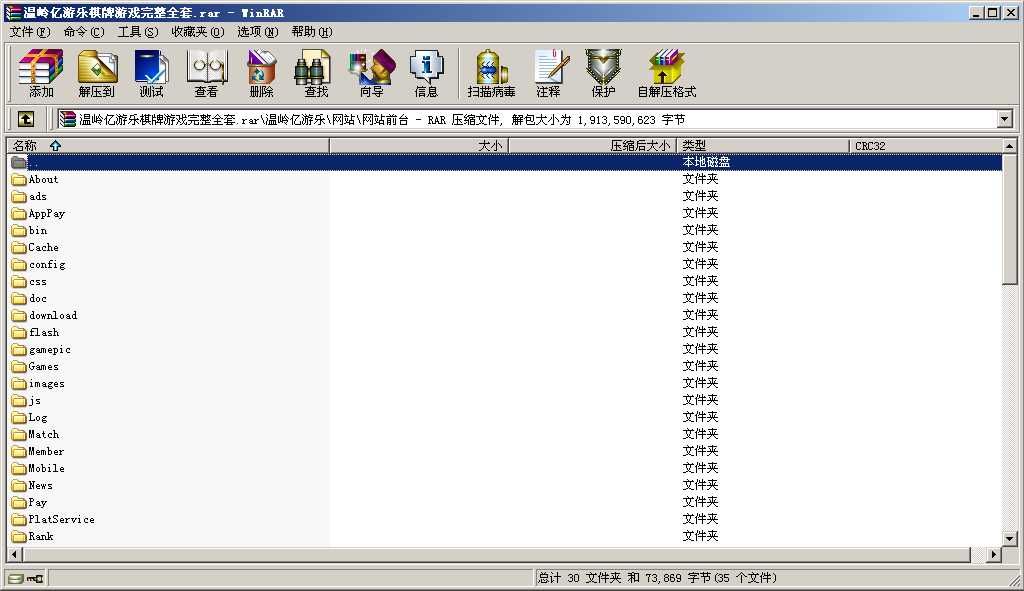Select the Member folder row
Screen dimensions: 1024x591
[505, 451]
